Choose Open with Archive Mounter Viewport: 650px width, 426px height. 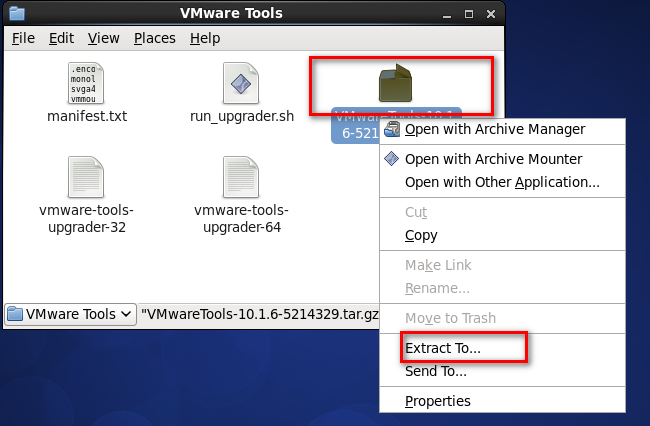[502, 159]
